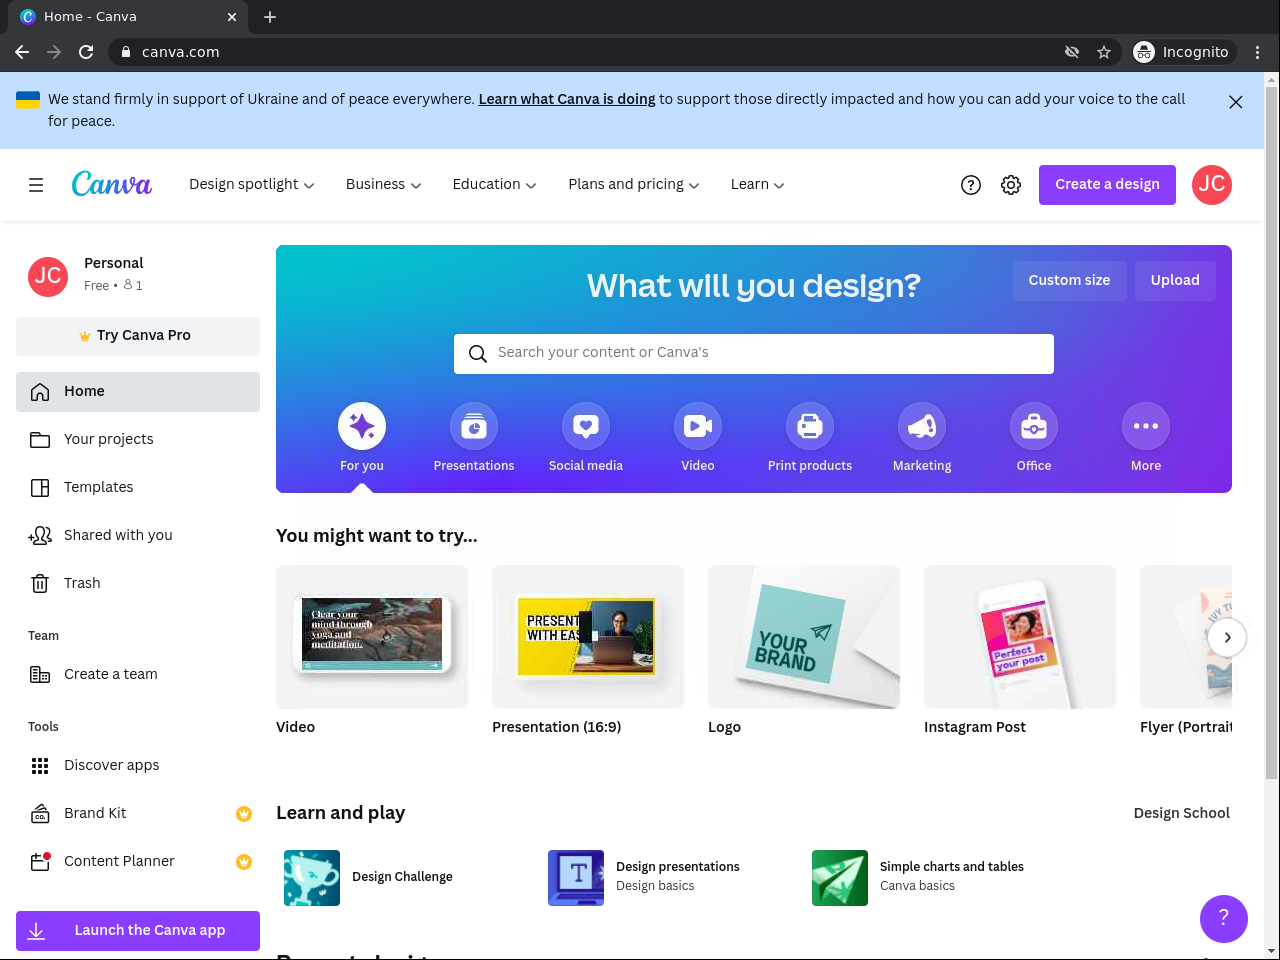Open the Instagram Post thumbnail
Screen dimensions: 1280x960
click(x=1020, y=637)
